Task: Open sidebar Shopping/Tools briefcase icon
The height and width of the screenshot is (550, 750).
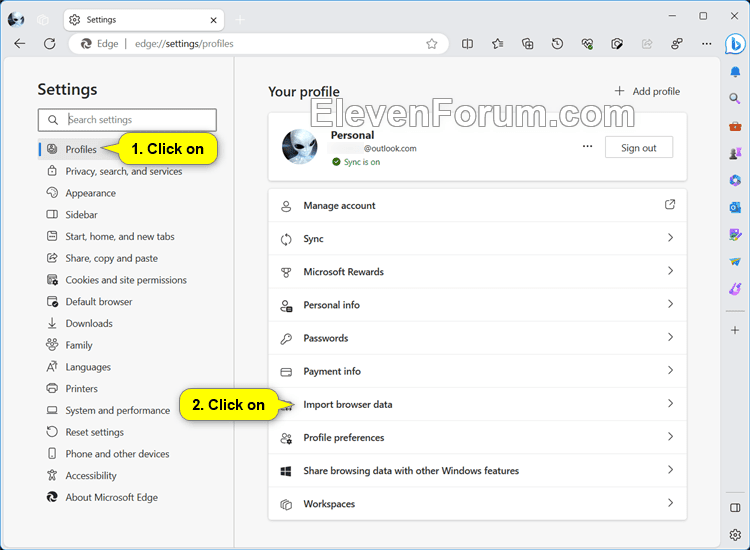Action: [x=735, y=126]
